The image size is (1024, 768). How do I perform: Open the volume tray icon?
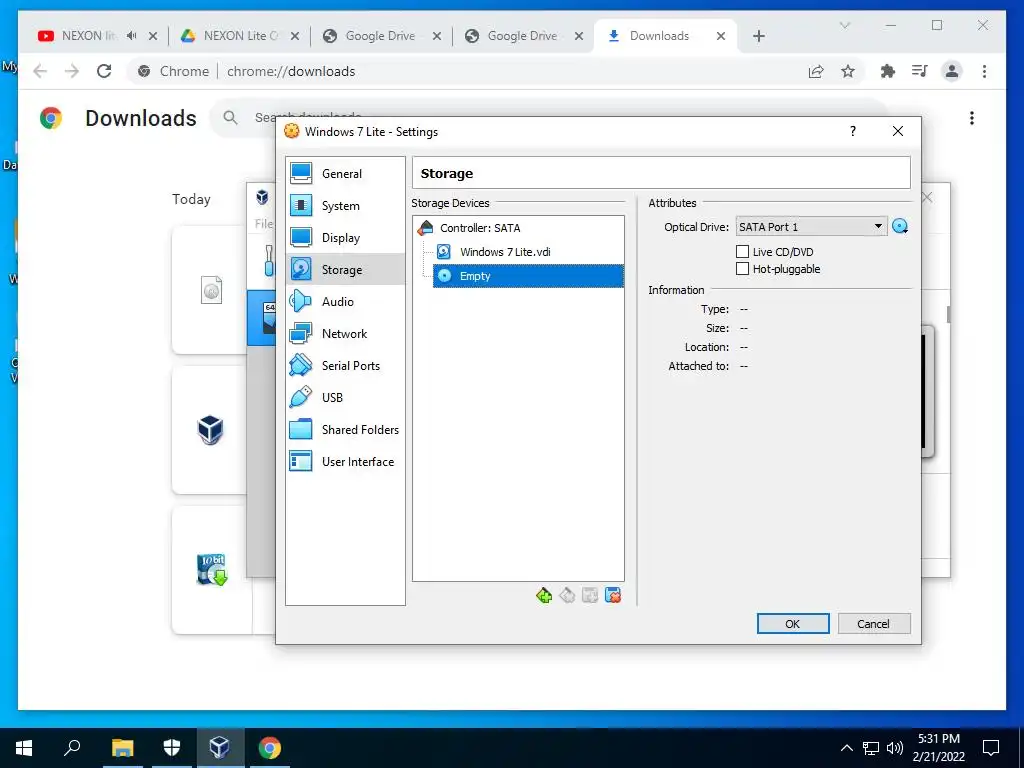(x=895, y=748)
